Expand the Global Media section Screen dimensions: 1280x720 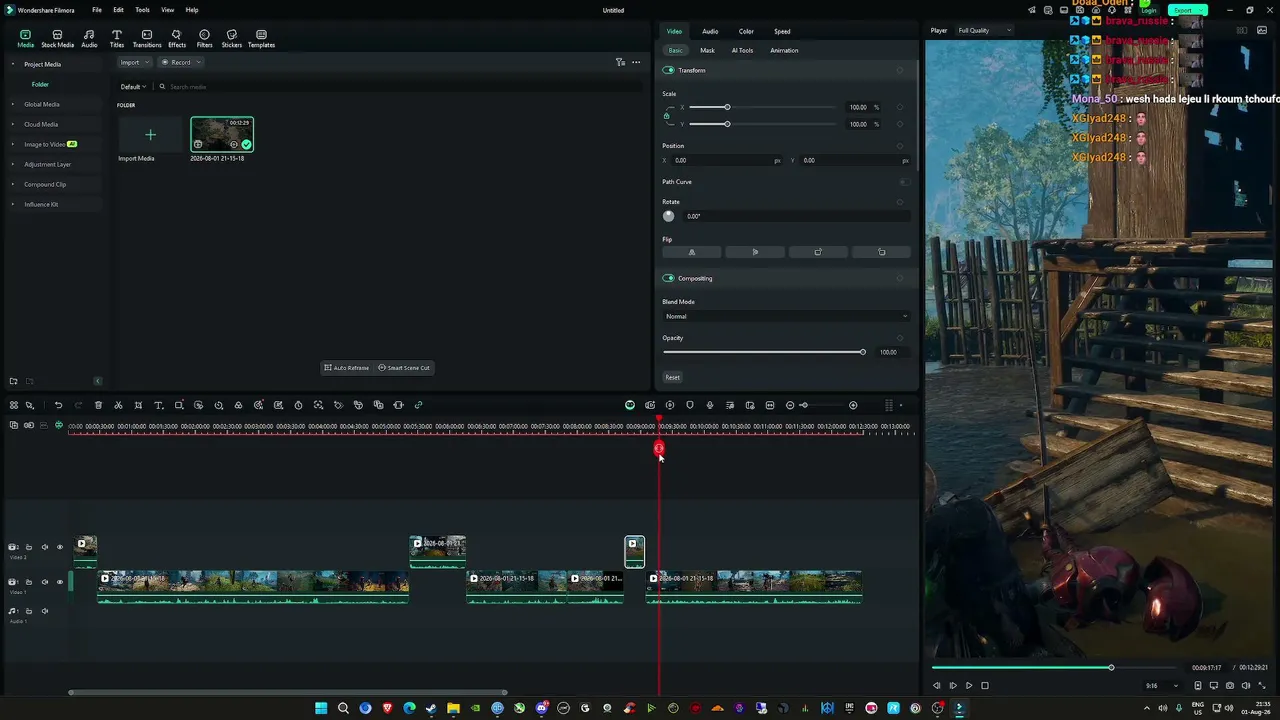[13, 104]
